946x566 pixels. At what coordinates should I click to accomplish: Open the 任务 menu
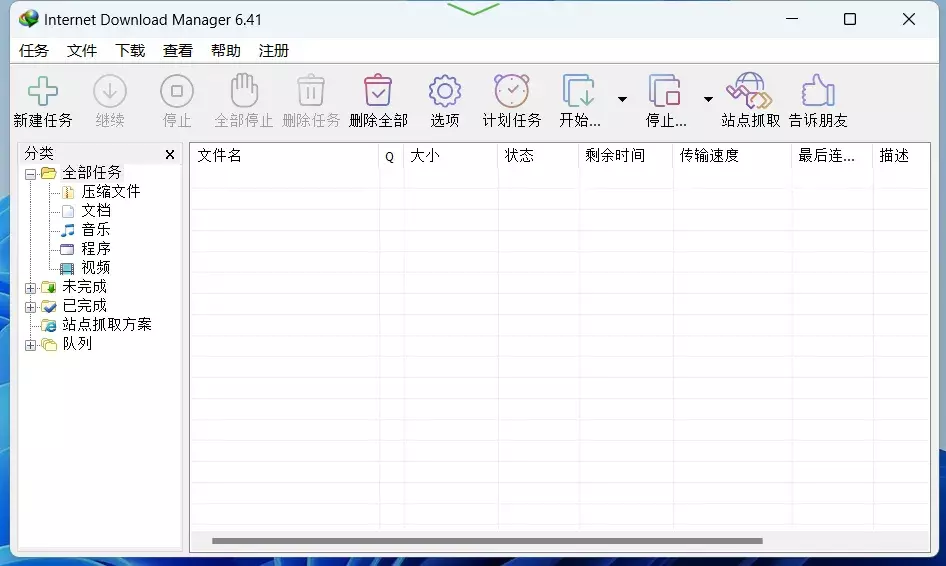pyautogui.click(x=34, y=51)
